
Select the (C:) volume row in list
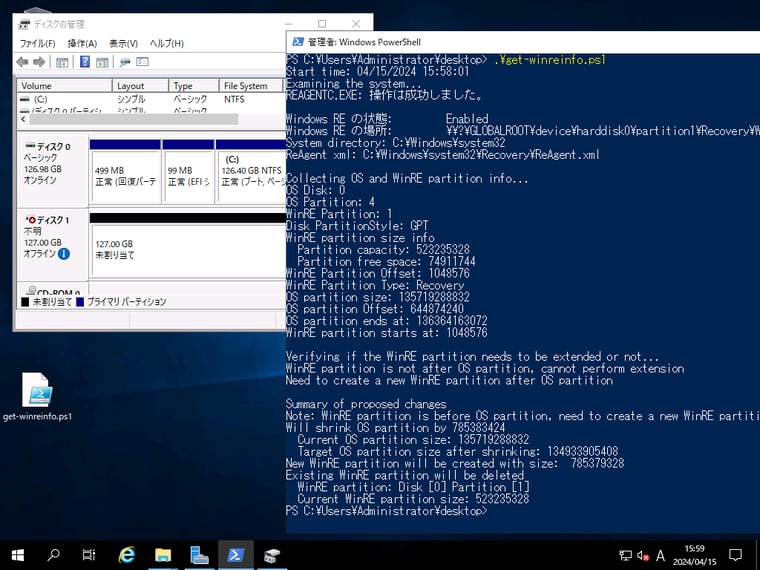pyautogui.click(x=151, y=99)
